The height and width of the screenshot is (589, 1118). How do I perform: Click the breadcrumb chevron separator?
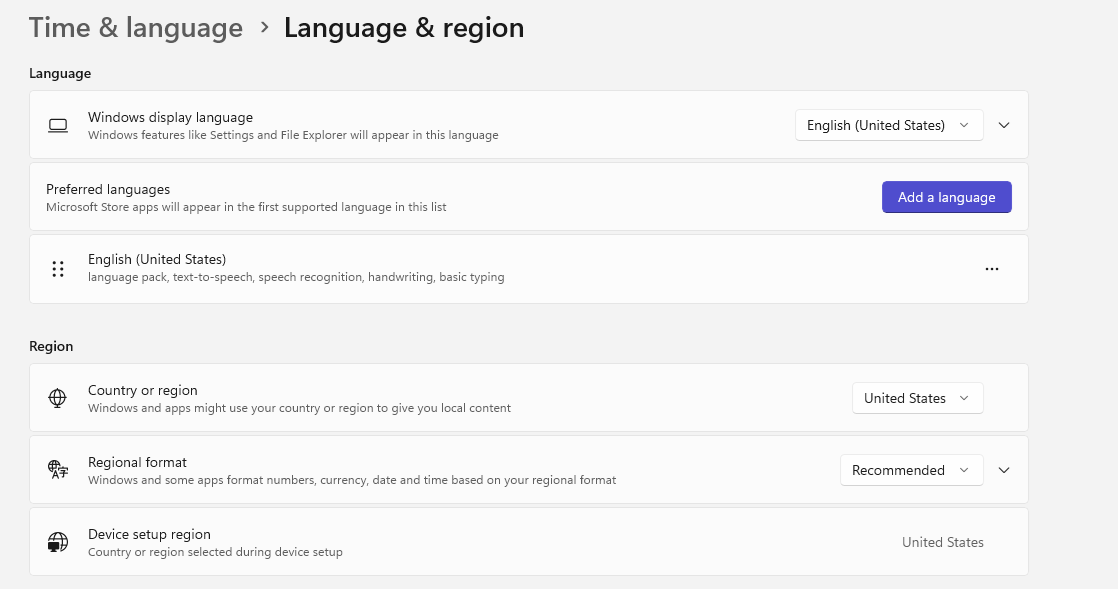(265, 28)
